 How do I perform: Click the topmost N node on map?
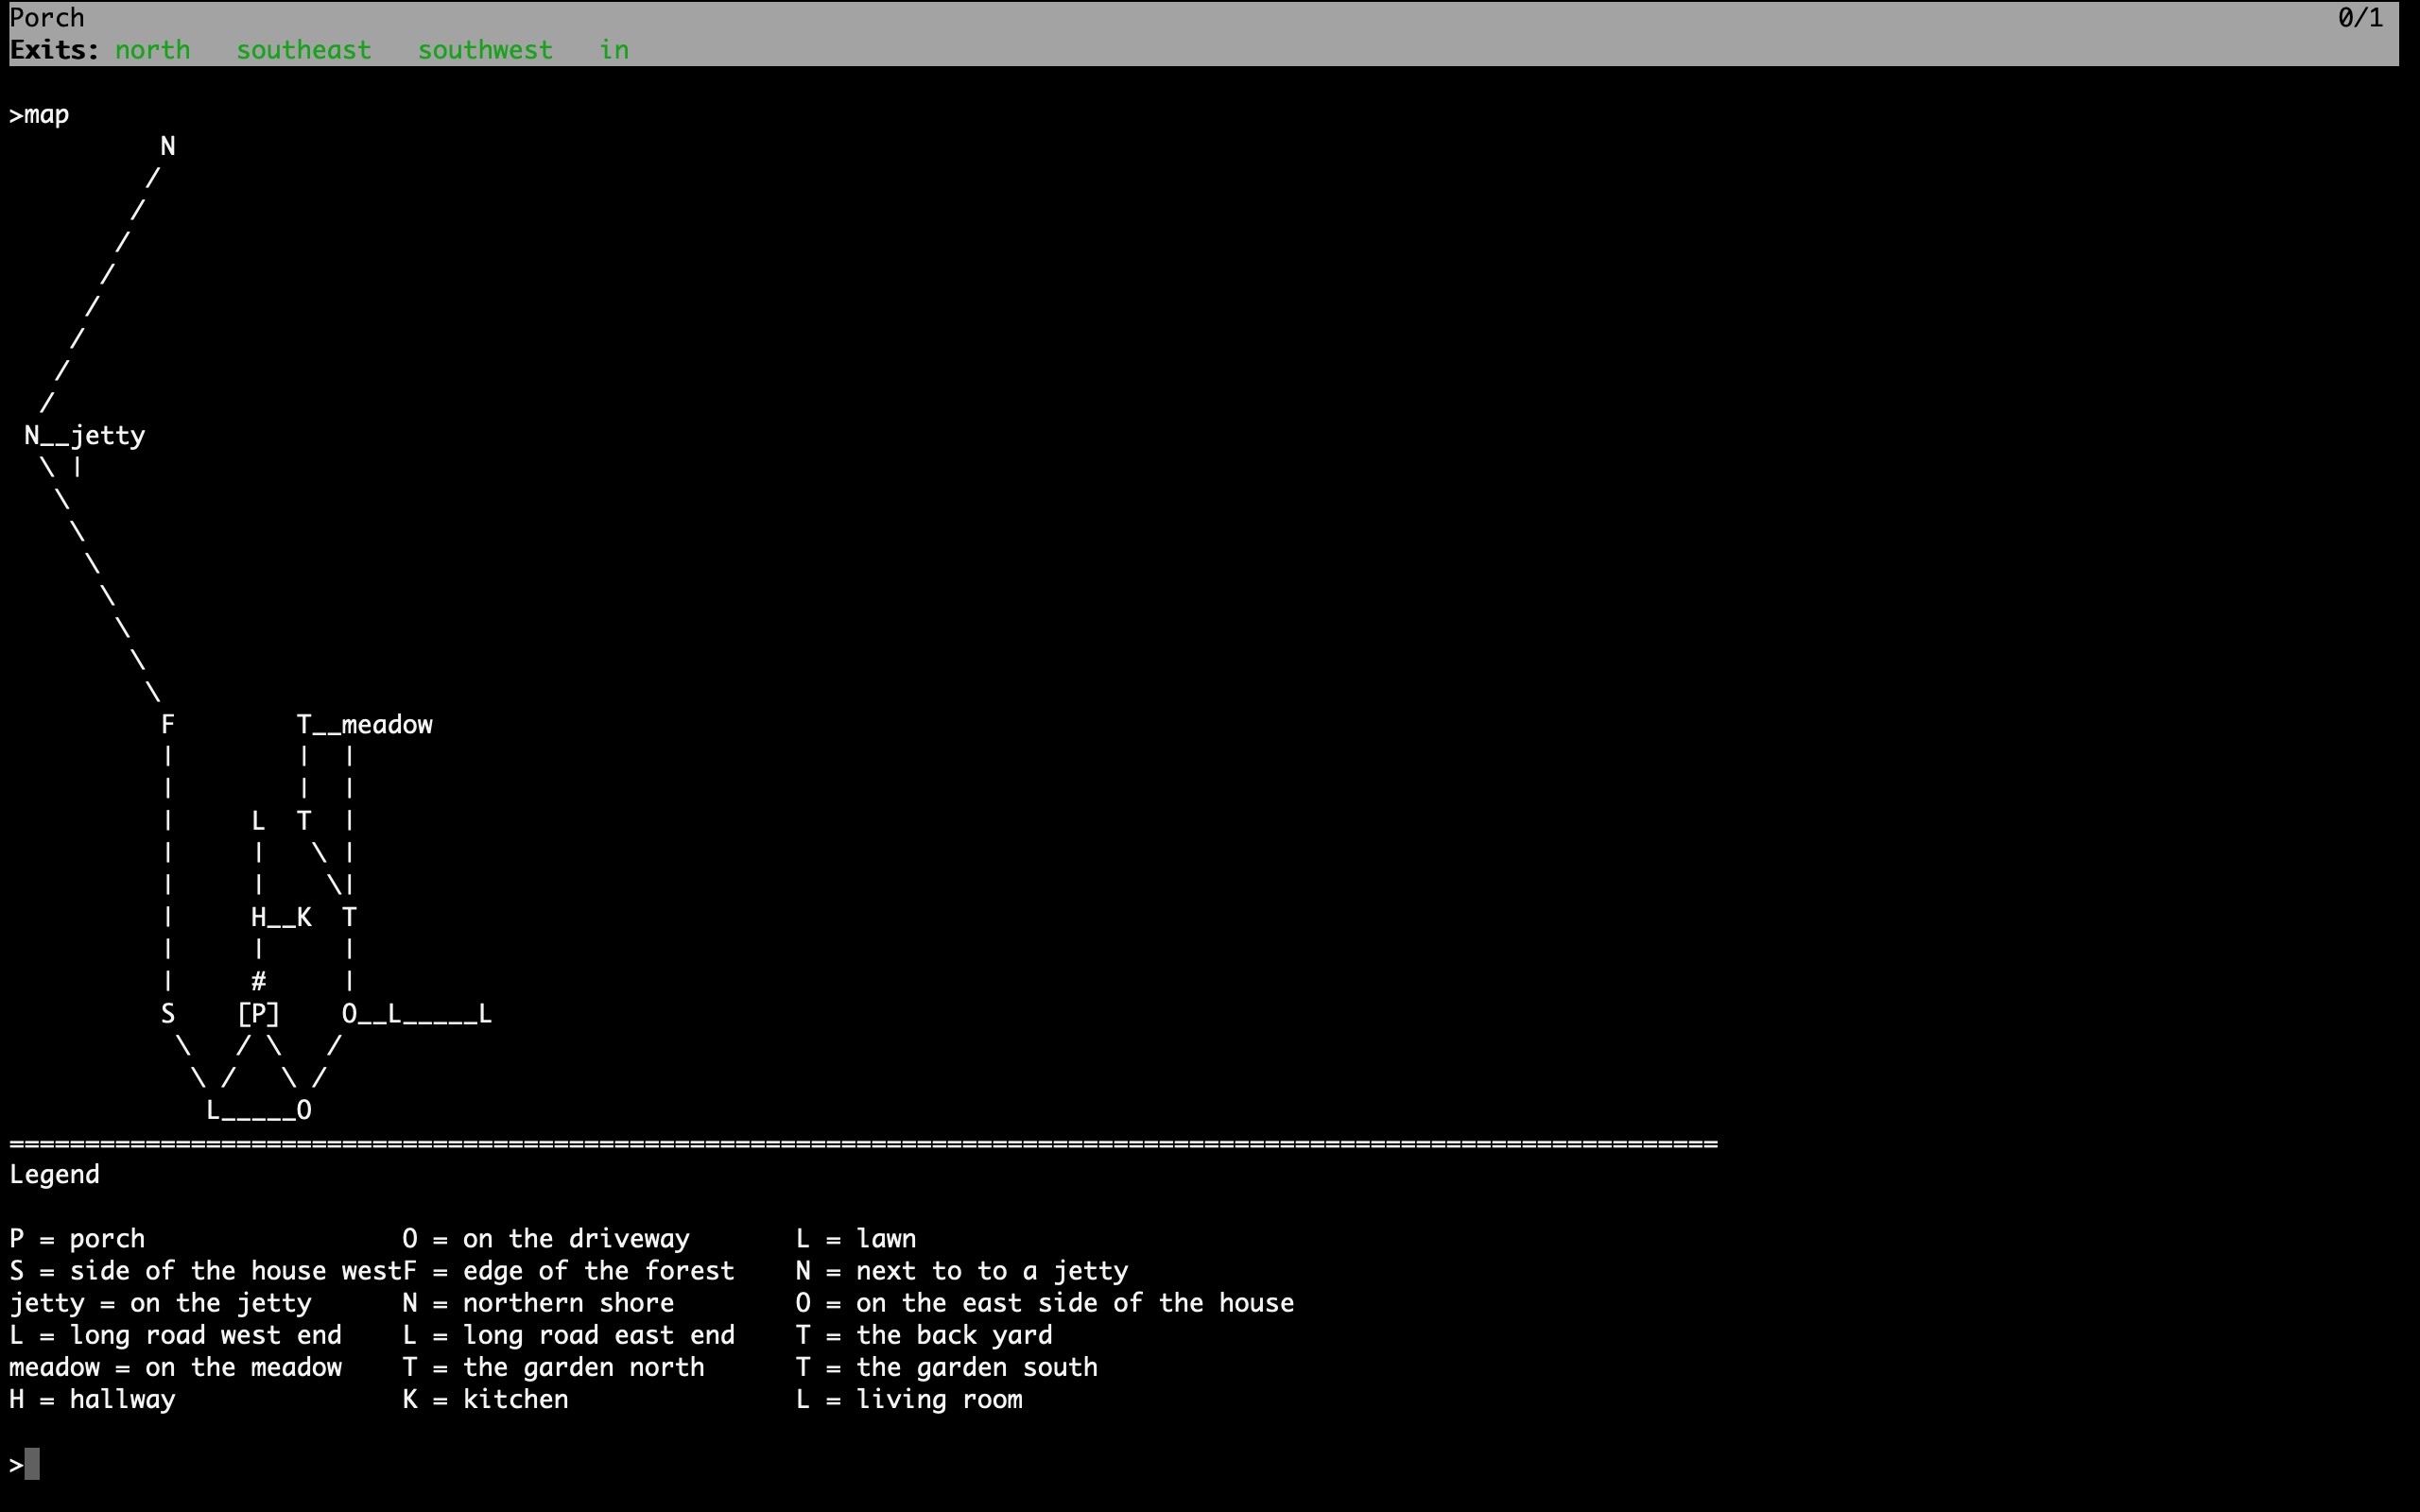168,147
